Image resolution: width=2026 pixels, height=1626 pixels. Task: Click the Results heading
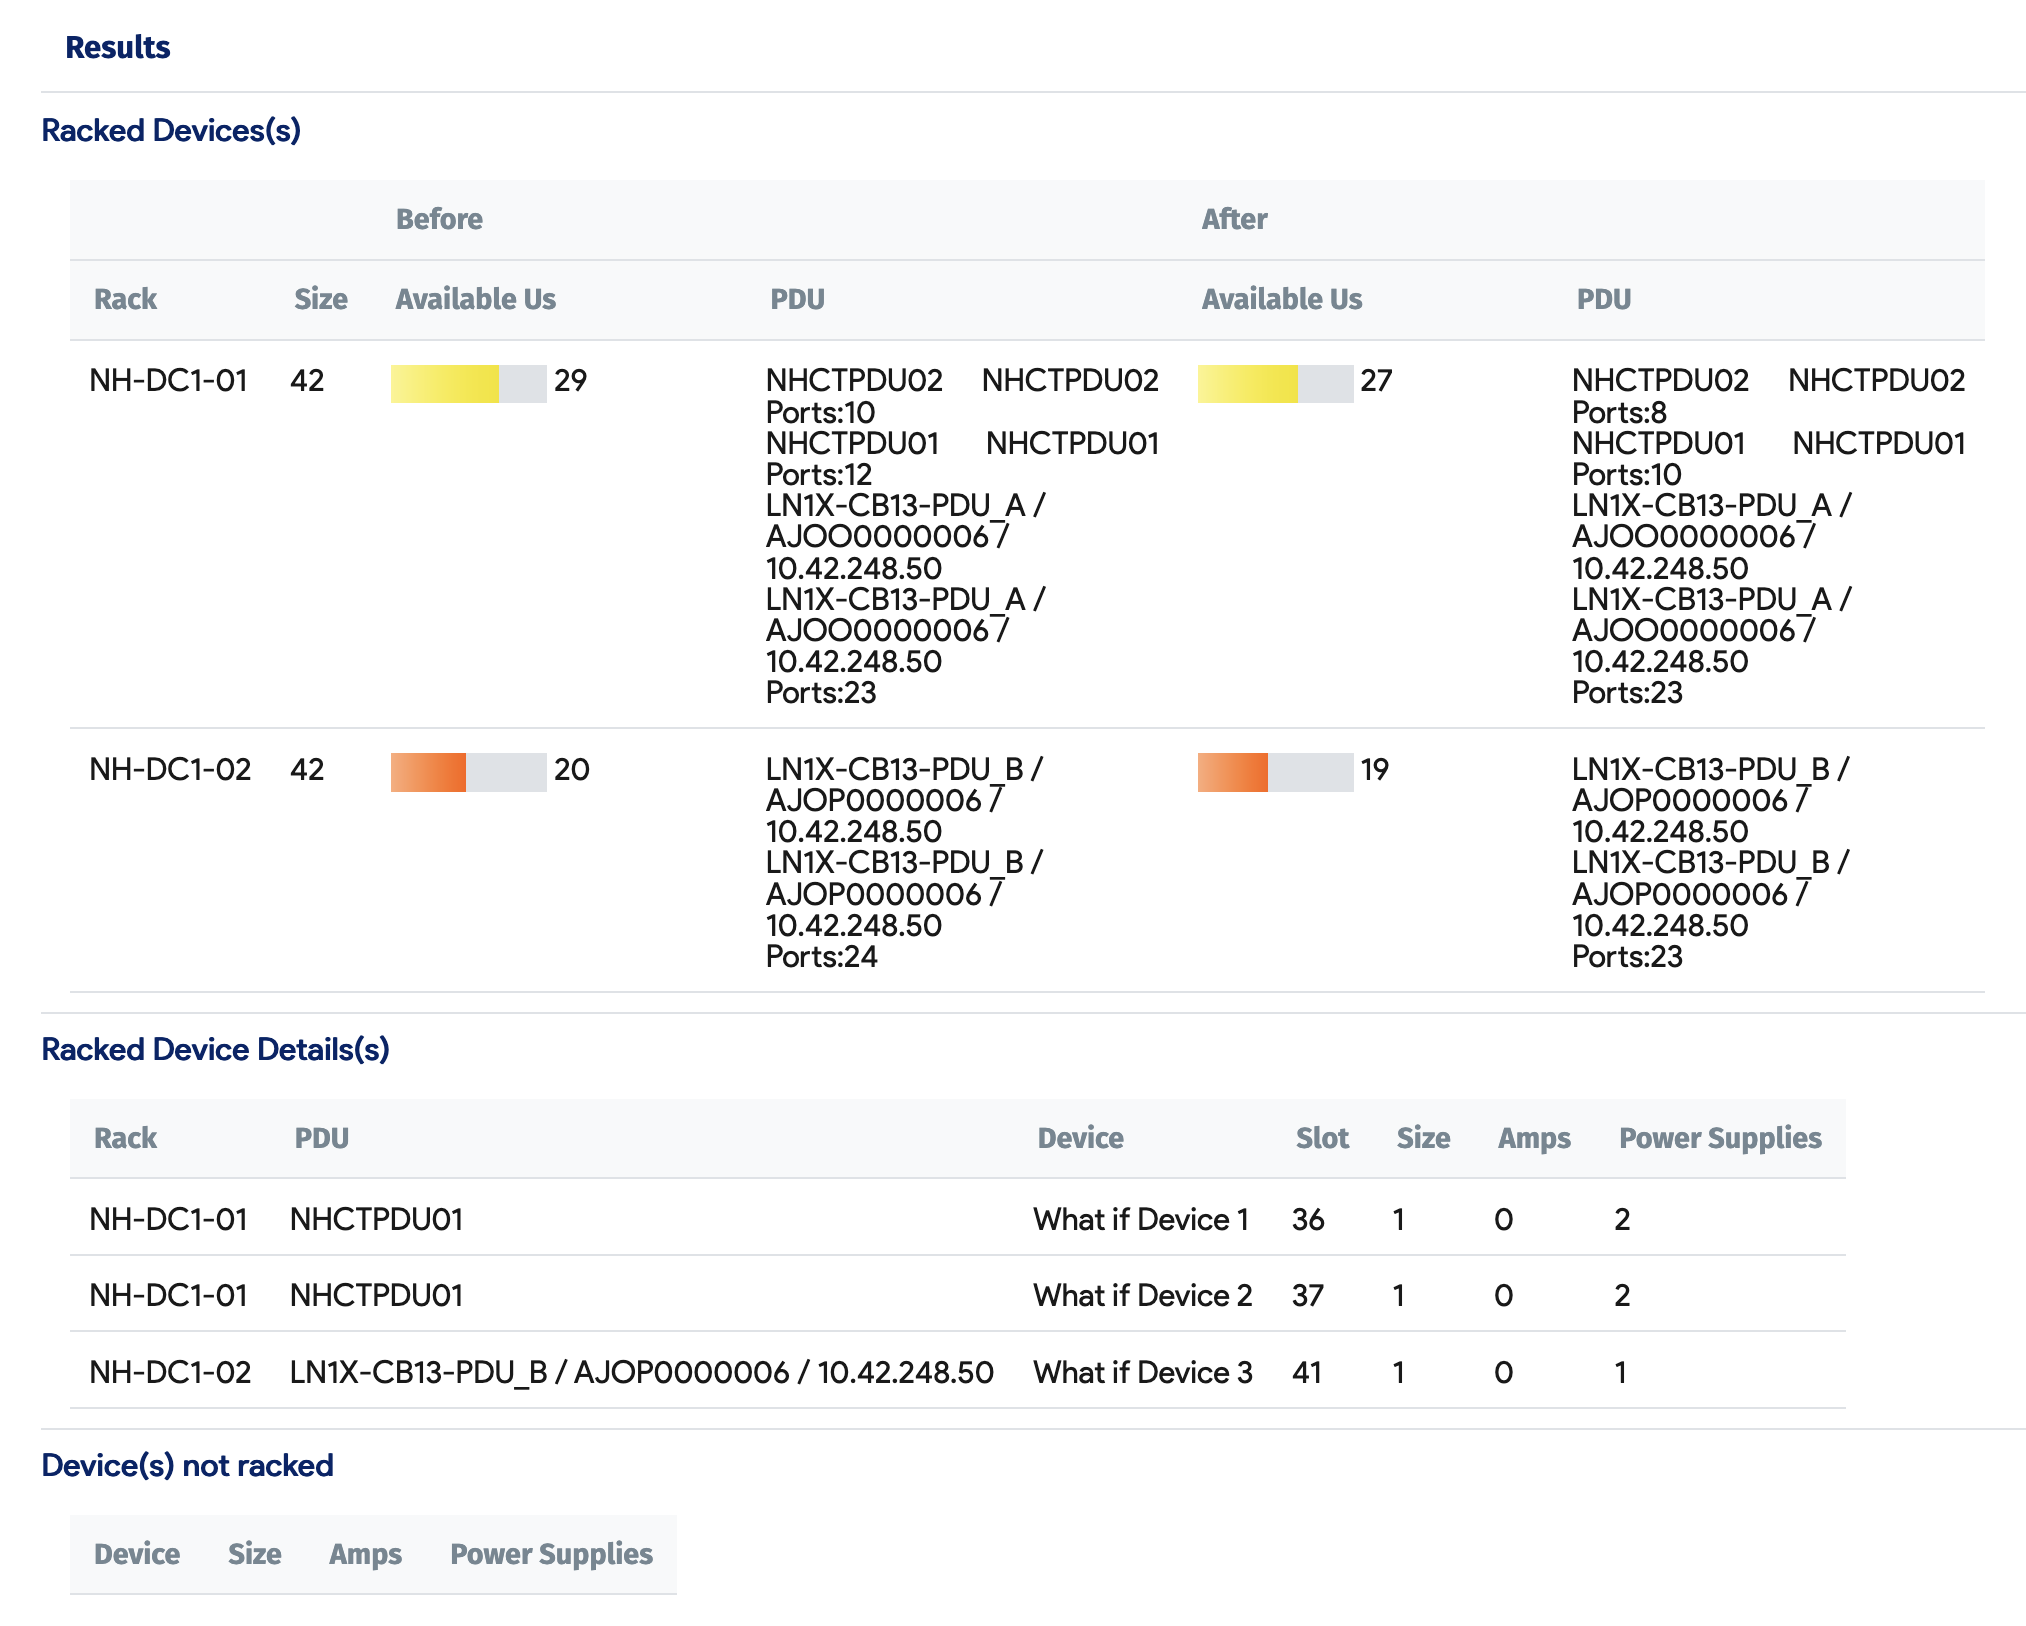coord(117,47)
